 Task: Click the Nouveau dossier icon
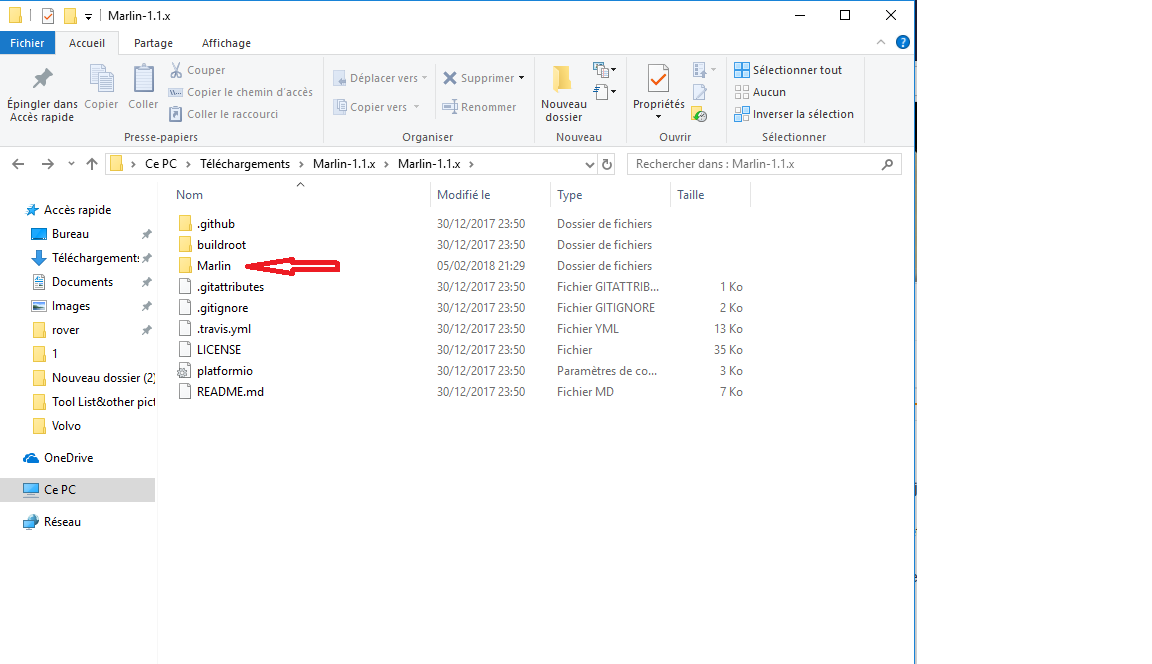(564, 79)
